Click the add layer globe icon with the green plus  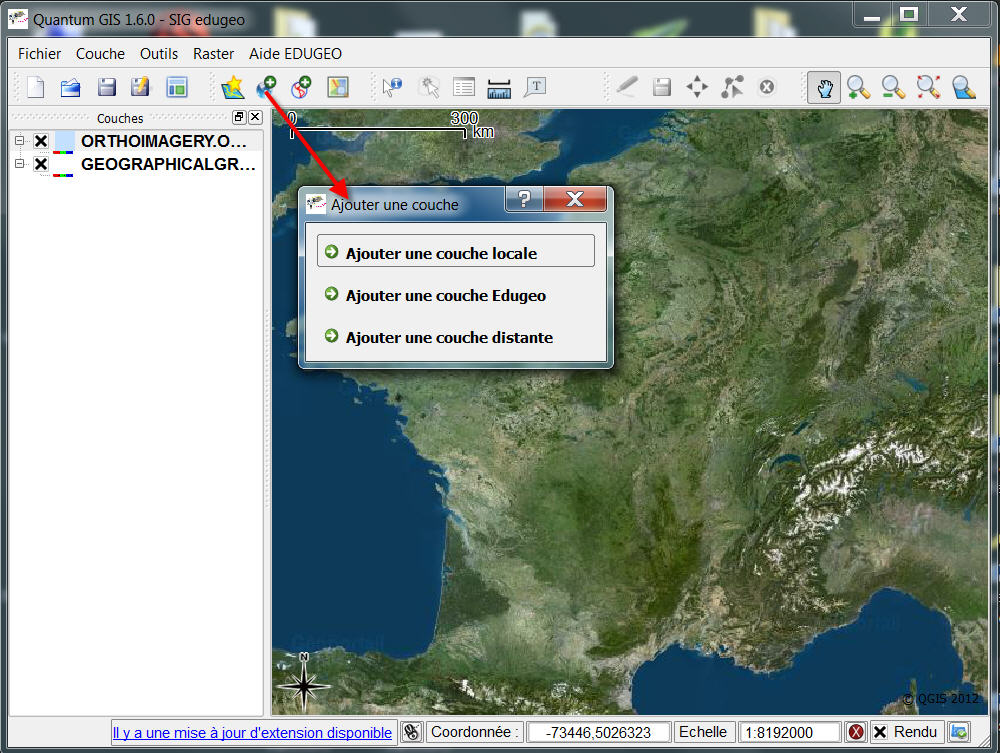pyautogui.click(x=267, y=87)
